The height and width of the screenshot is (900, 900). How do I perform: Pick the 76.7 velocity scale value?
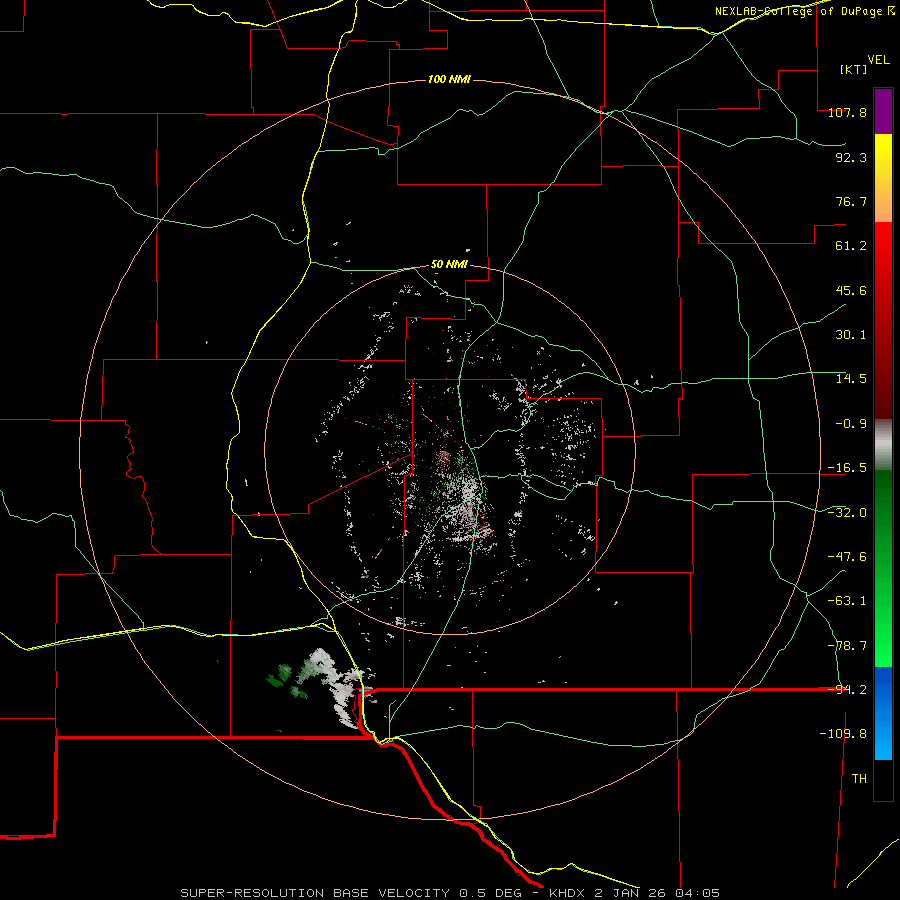click(x=851, y=201)
